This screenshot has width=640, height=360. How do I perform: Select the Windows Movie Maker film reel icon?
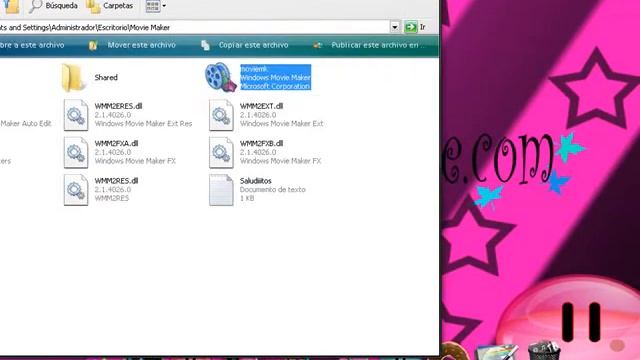pyautogui.click(x=221, y=77)
